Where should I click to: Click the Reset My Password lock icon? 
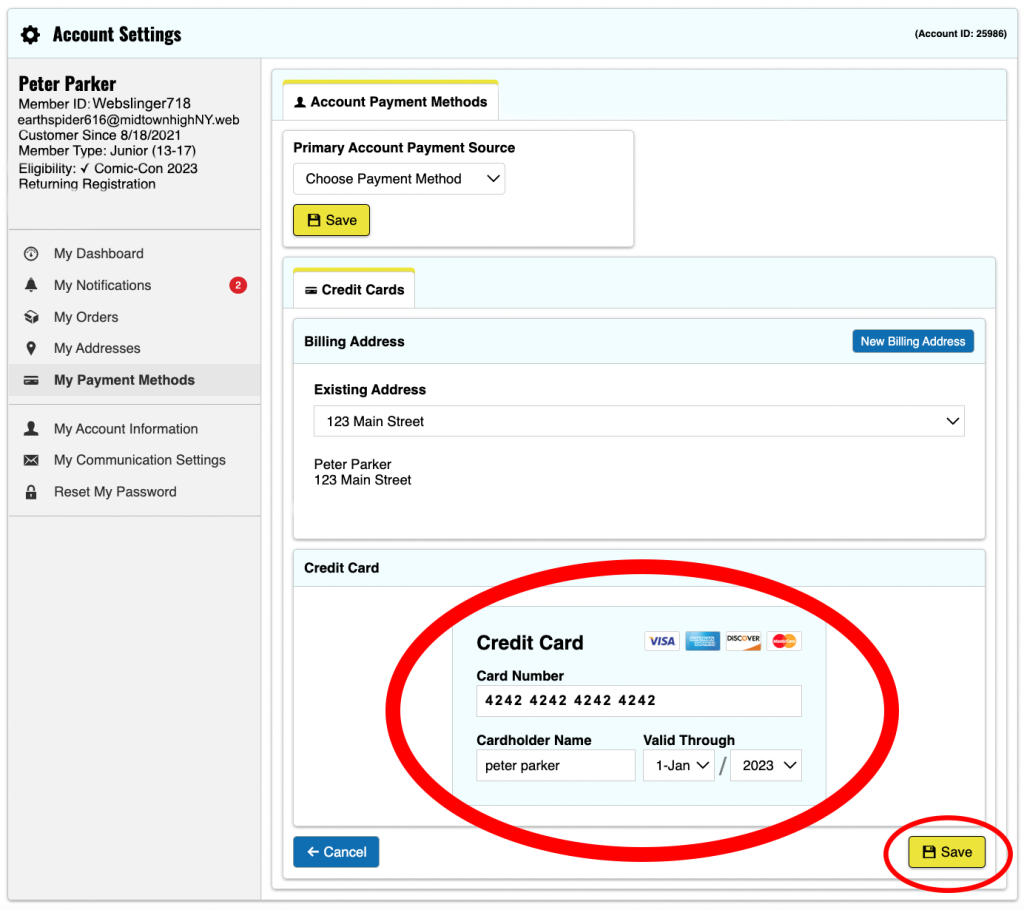(x=31, y=492)
